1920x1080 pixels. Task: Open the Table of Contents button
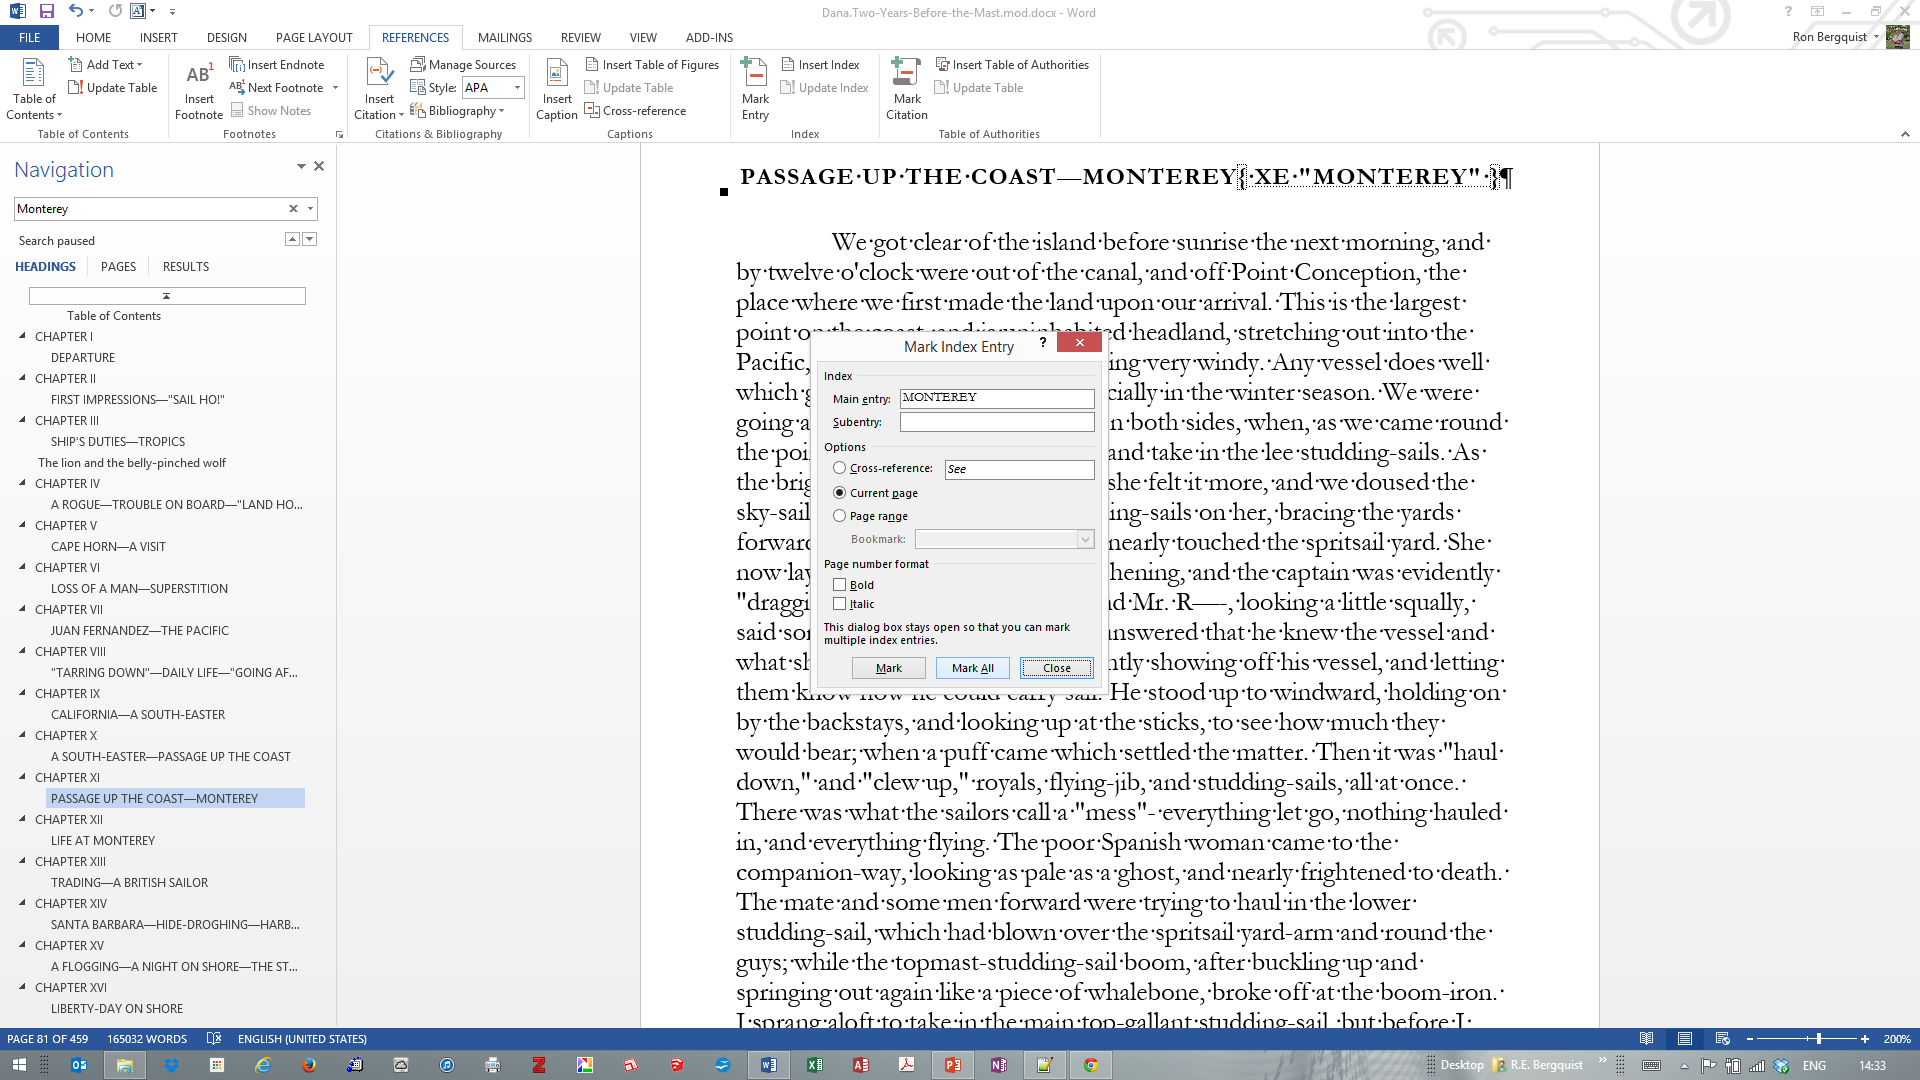[x=34, y=90]
